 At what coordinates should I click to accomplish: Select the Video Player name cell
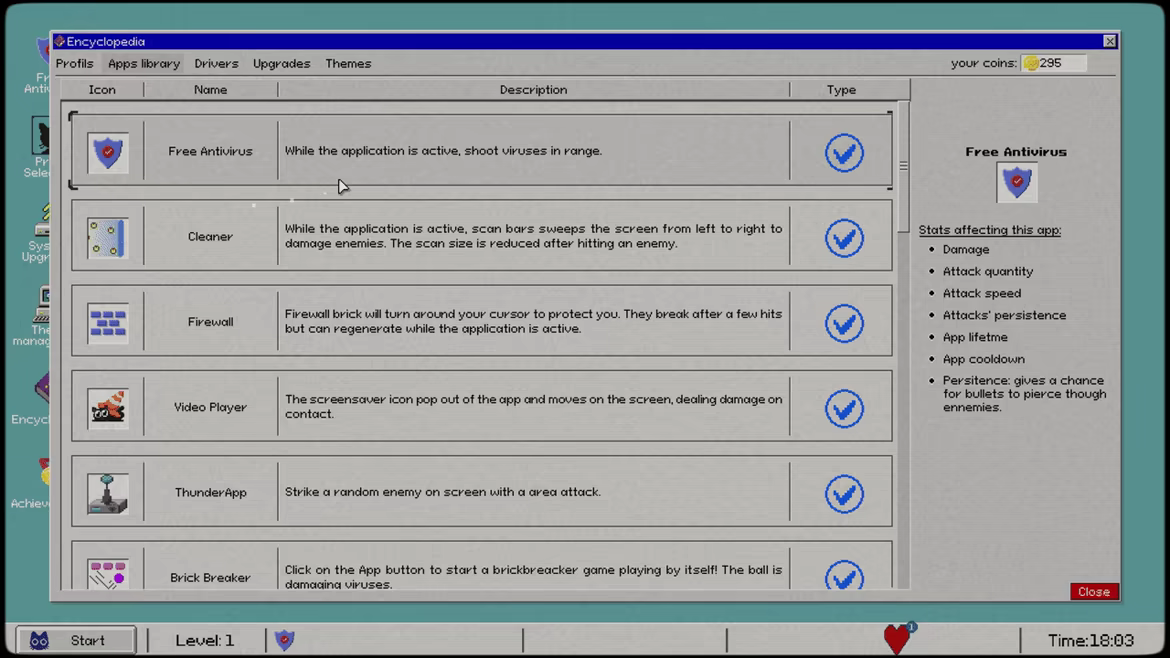(x=210, y=407)
